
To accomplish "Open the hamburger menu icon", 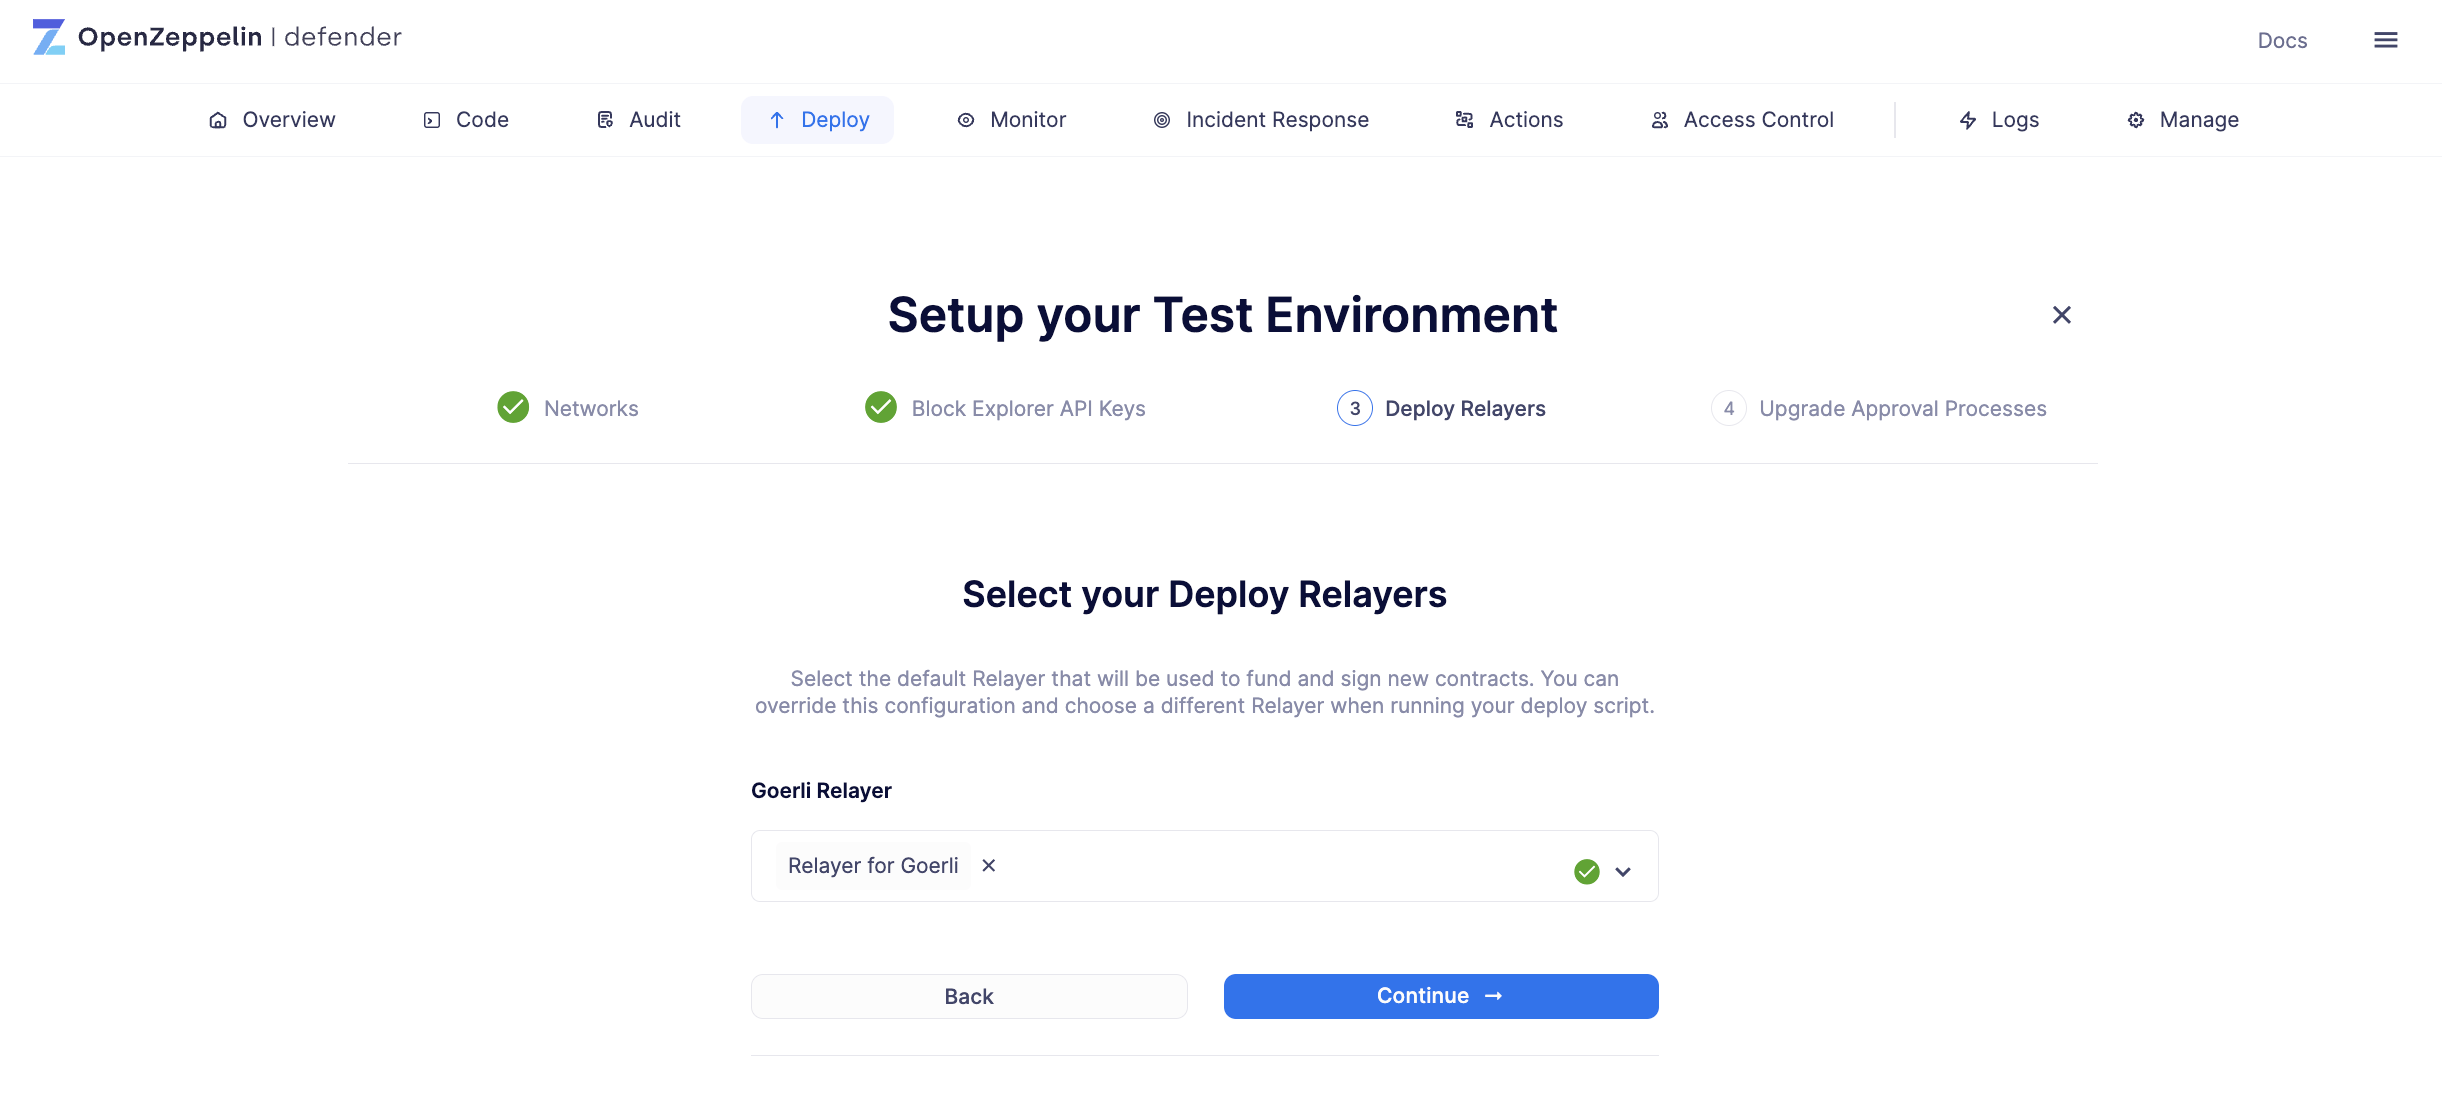I will [2385, 40].
